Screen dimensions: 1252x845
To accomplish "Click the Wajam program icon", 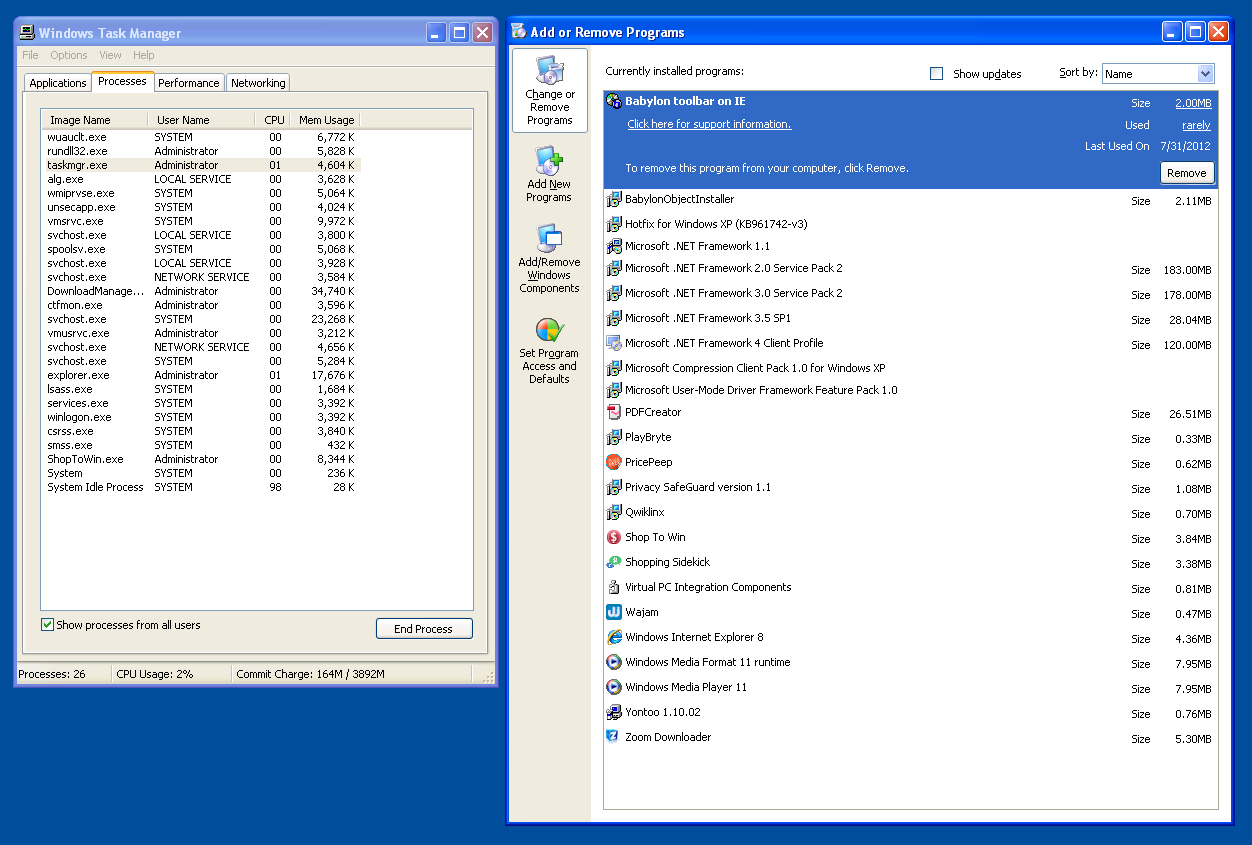I will (x=614, y=612).
